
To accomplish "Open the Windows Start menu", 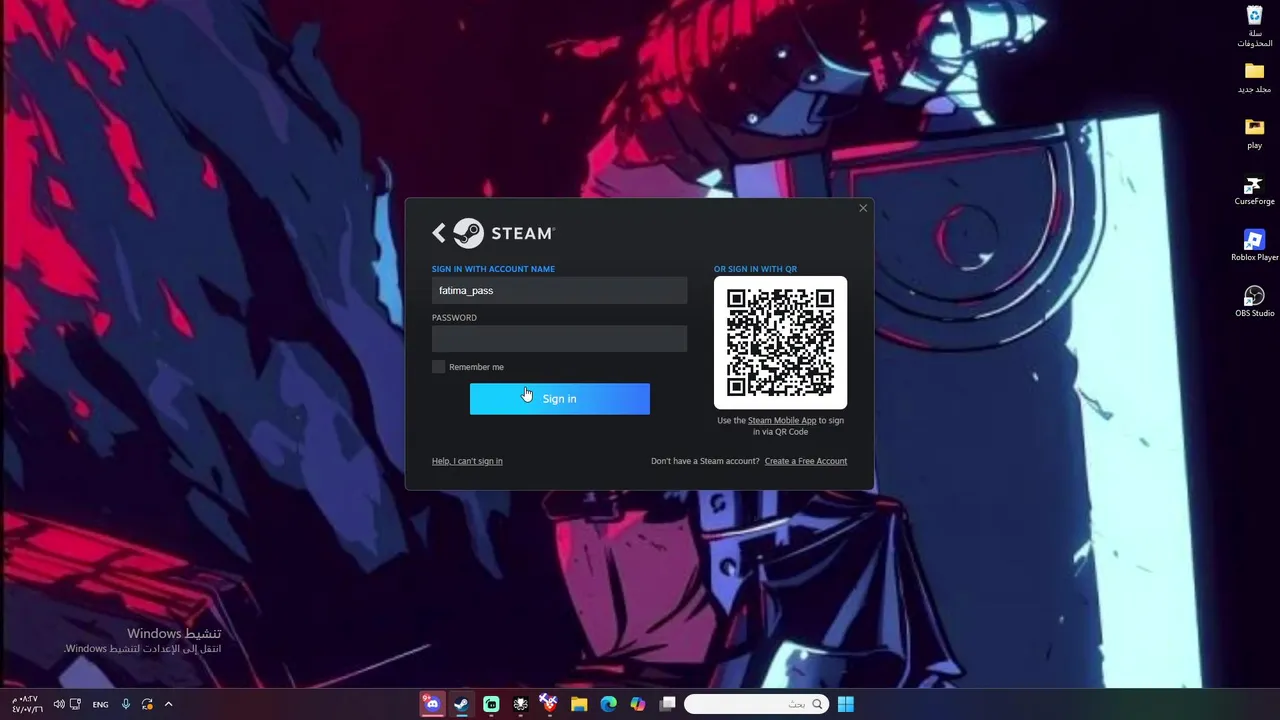I will pyautogui.click(x=845, y=704).
